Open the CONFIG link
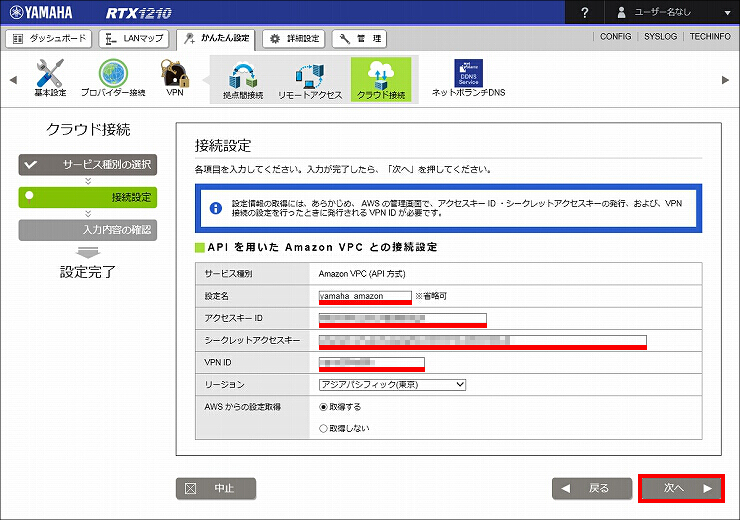Viewport: 740px width, 520px height. pyautogui.click(x=615, y=36)
